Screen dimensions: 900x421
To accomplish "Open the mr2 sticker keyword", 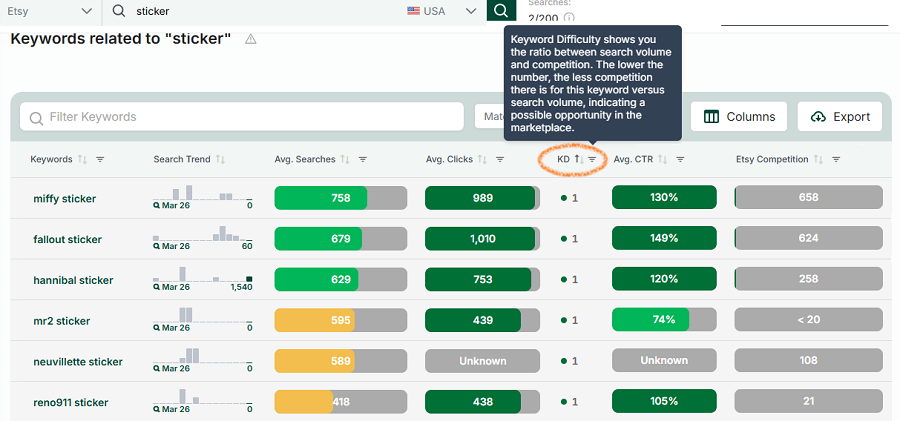I will [x=61, y=321].
